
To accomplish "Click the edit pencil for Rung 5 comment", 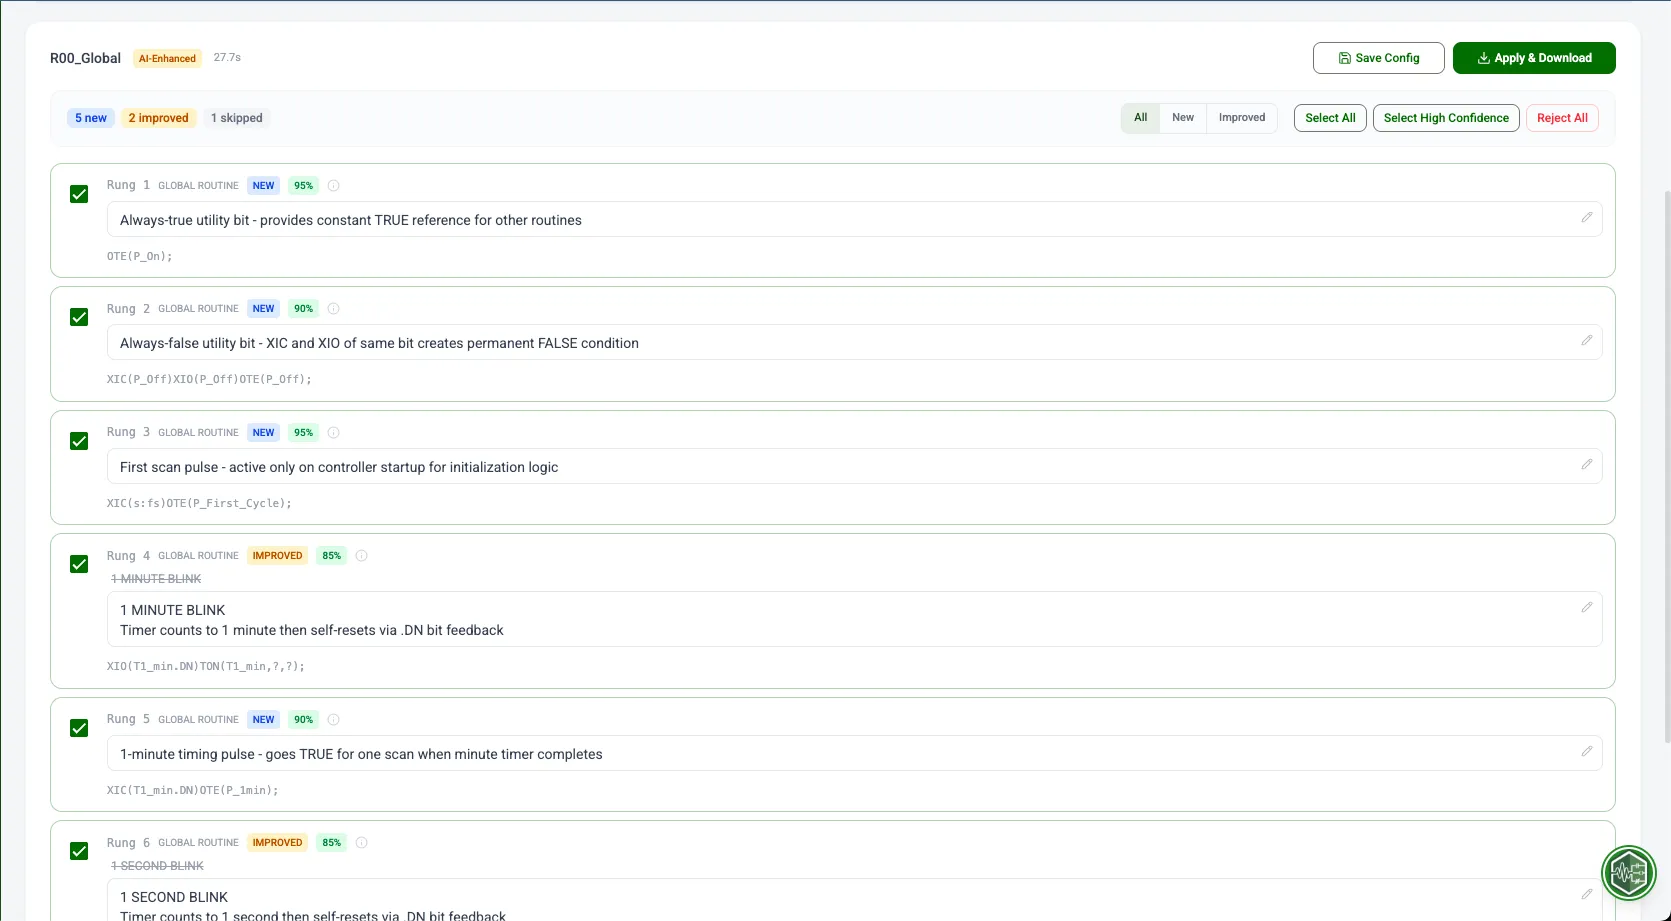I will (x=1586, y=751).
